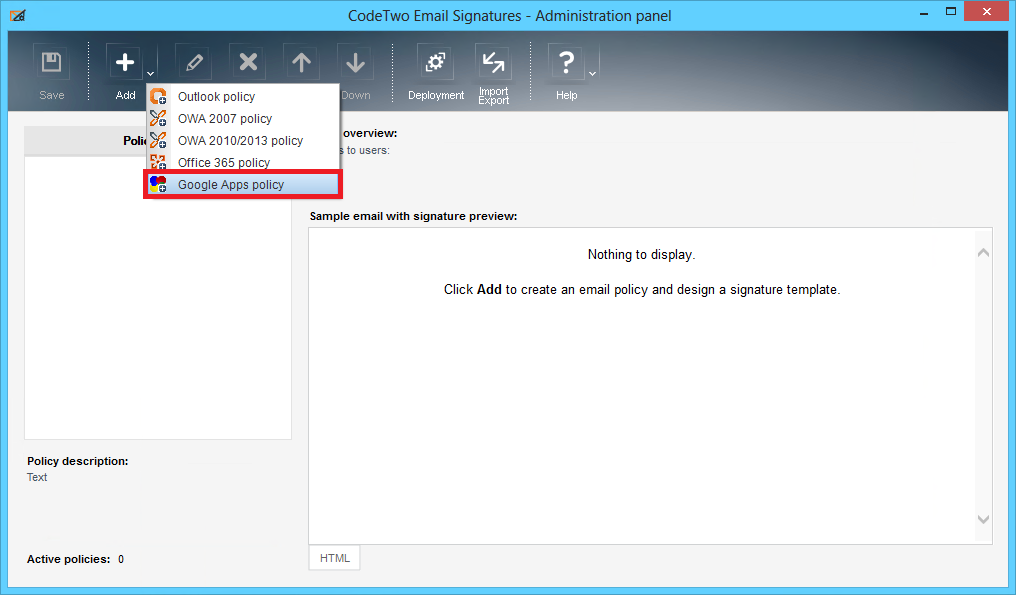Click the Import Export label text
The height and width of the screenshot is (595, 1016).
494,96
